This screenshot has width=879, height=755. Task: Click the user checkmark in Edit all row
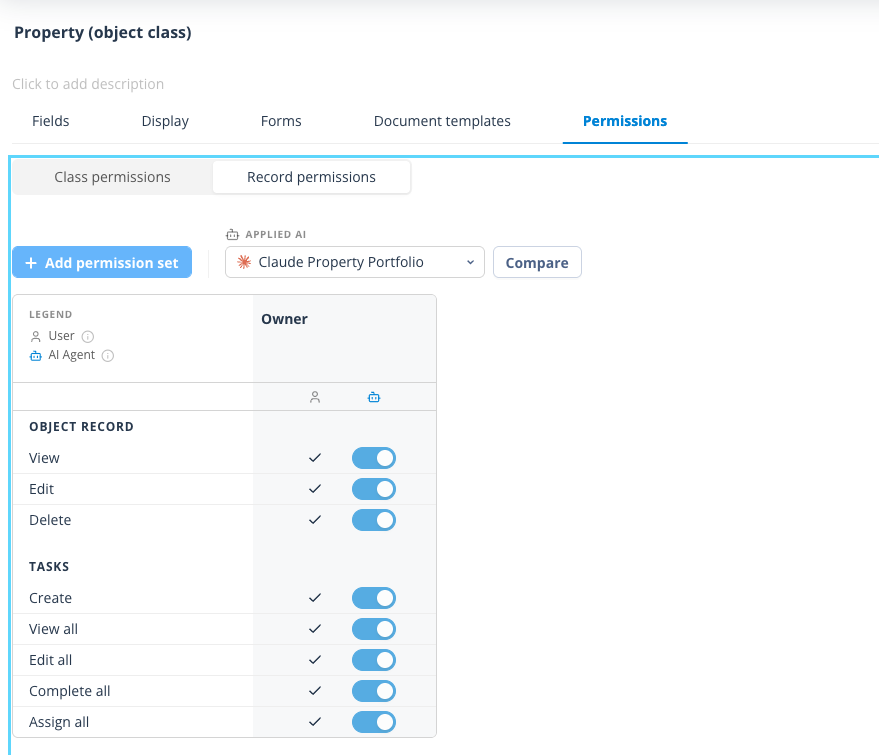point(315,660)
